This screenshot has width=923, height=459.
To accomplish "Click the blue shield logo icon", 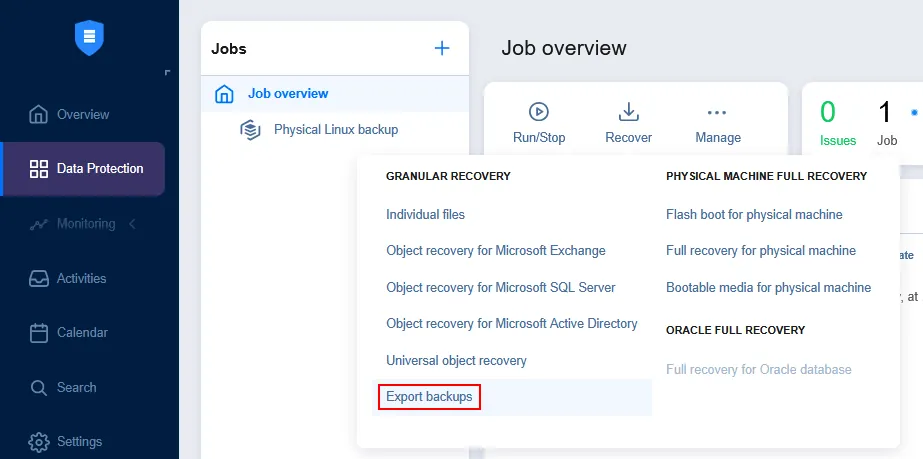I will pyautogui.click(x=89, y=38).
